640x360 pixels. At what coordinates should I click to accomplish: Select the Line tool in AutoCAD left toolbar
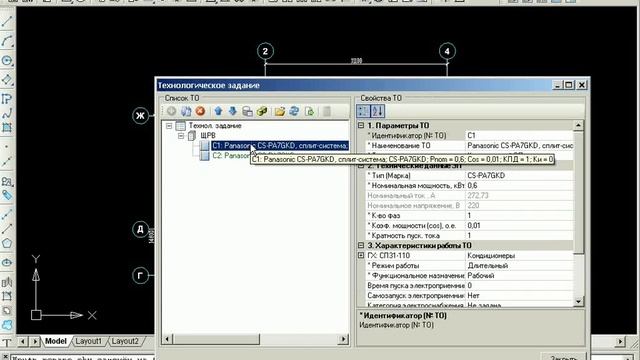pos(7,22)
